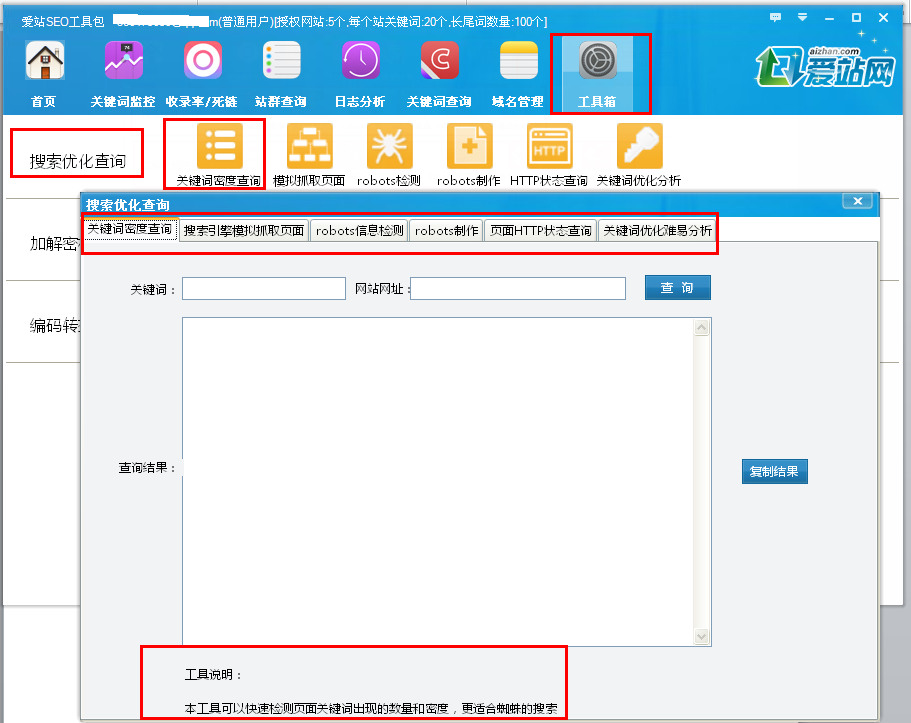Open the 关键词查询 tool icon
The image size is (911, 723).
tap(439, 60)
